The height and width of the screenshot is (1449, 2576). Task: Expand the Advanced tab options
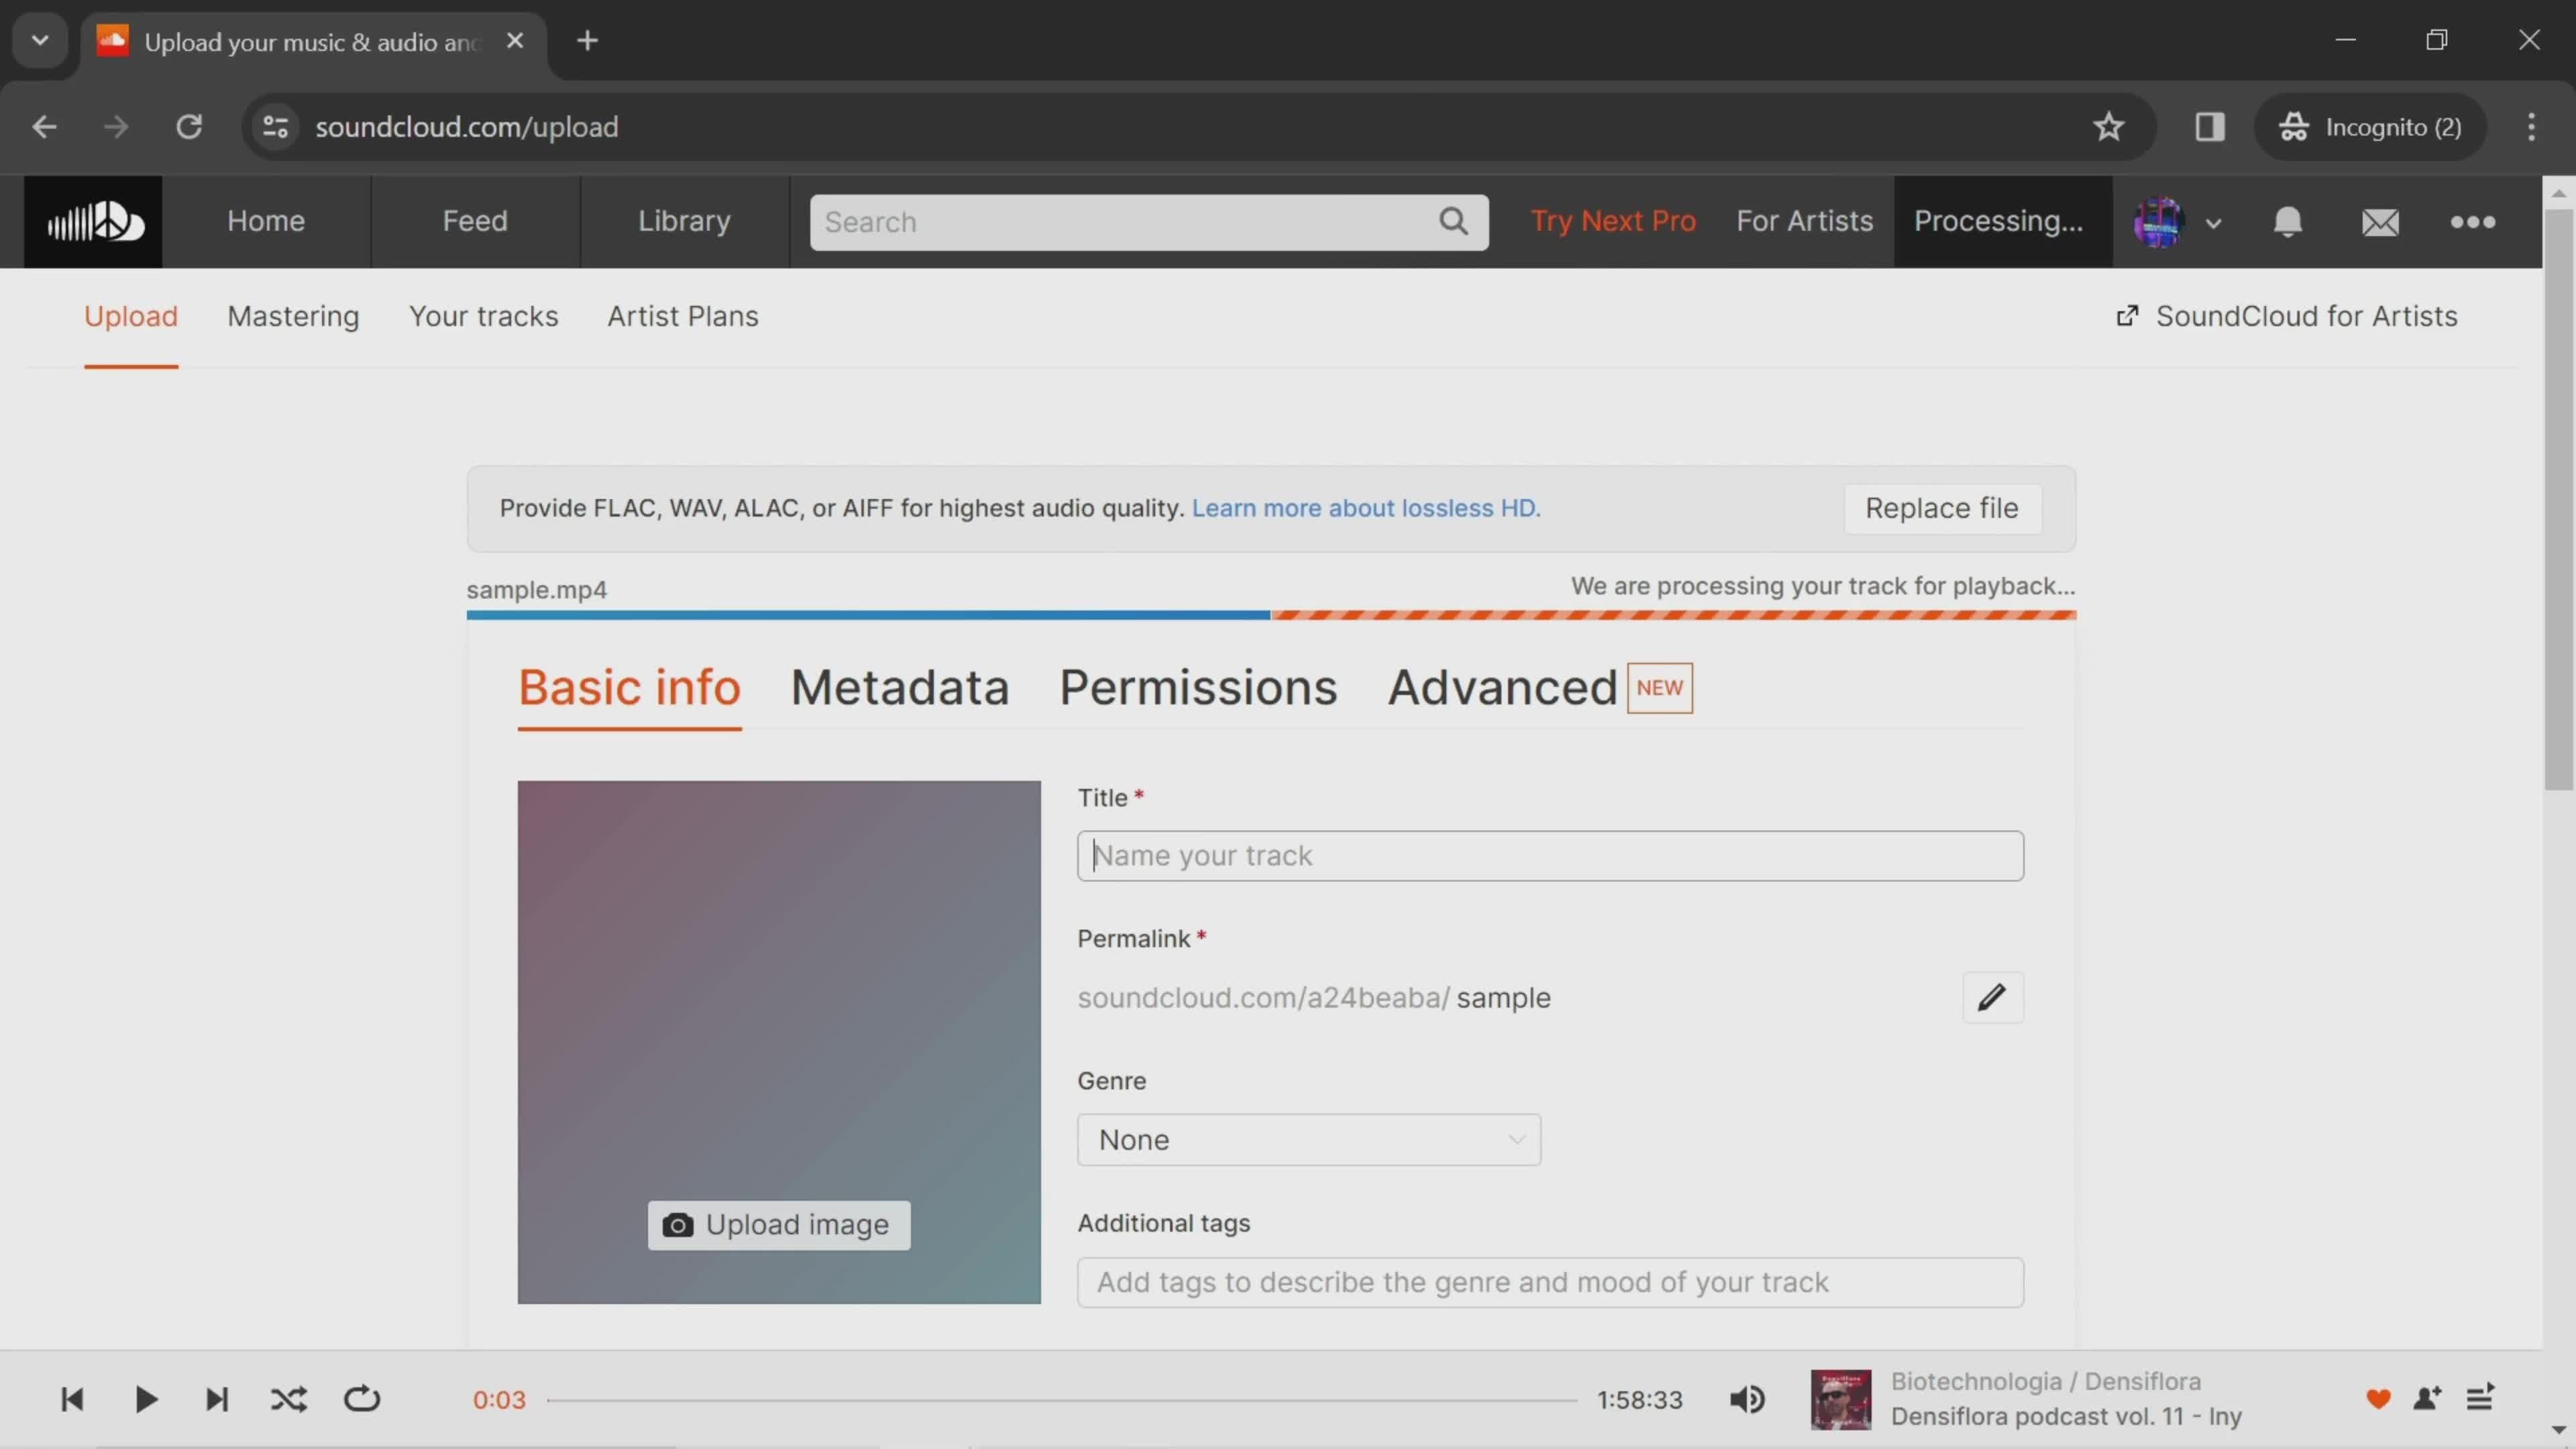pyautogui.click(x=1500, y=685)
